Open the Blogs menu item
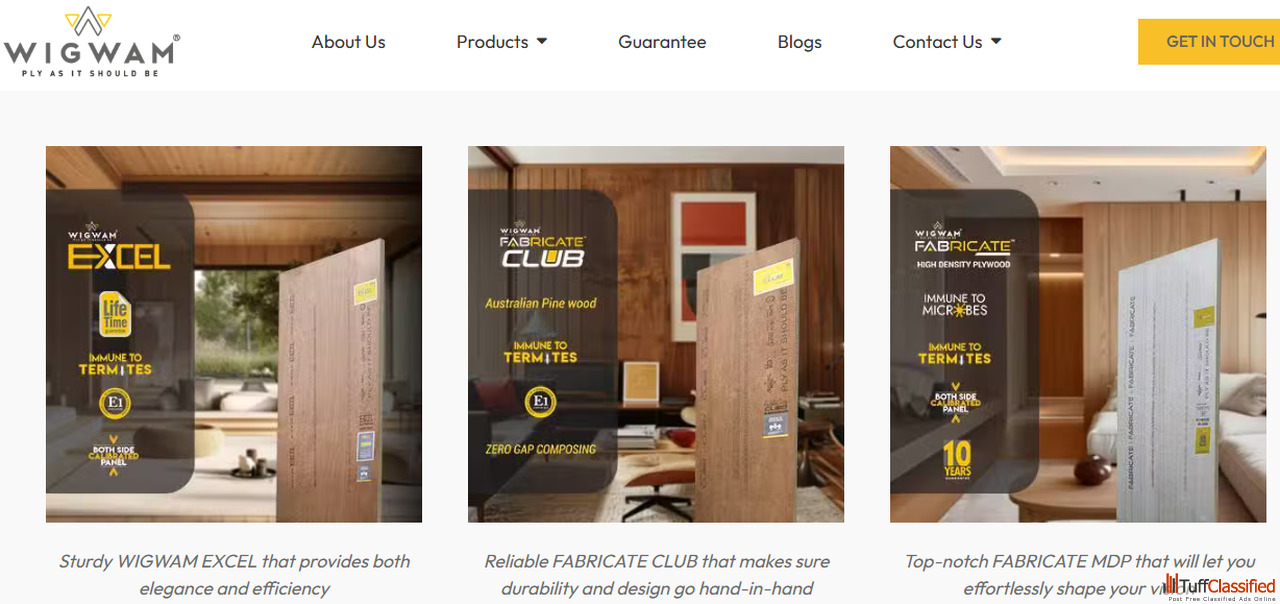1280x604 pixels. [799, 42]
